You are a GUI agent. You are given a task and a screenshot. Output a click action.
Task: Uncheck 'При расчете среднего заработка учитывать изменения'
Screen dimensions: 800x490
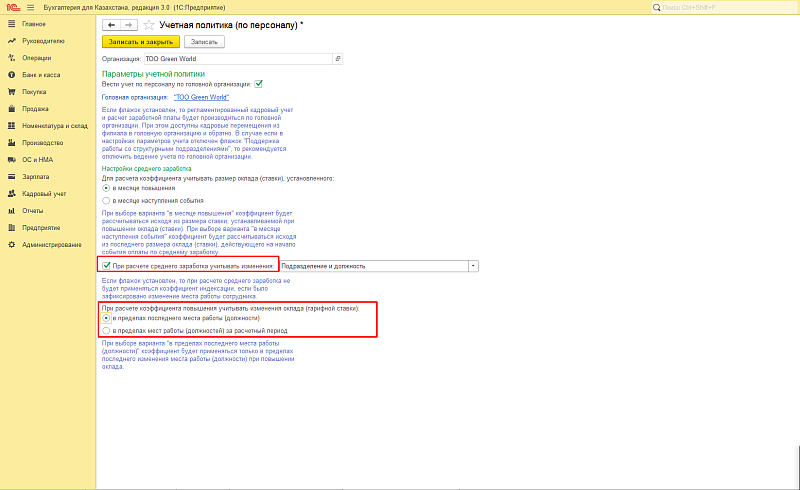(x=106, y=266)
